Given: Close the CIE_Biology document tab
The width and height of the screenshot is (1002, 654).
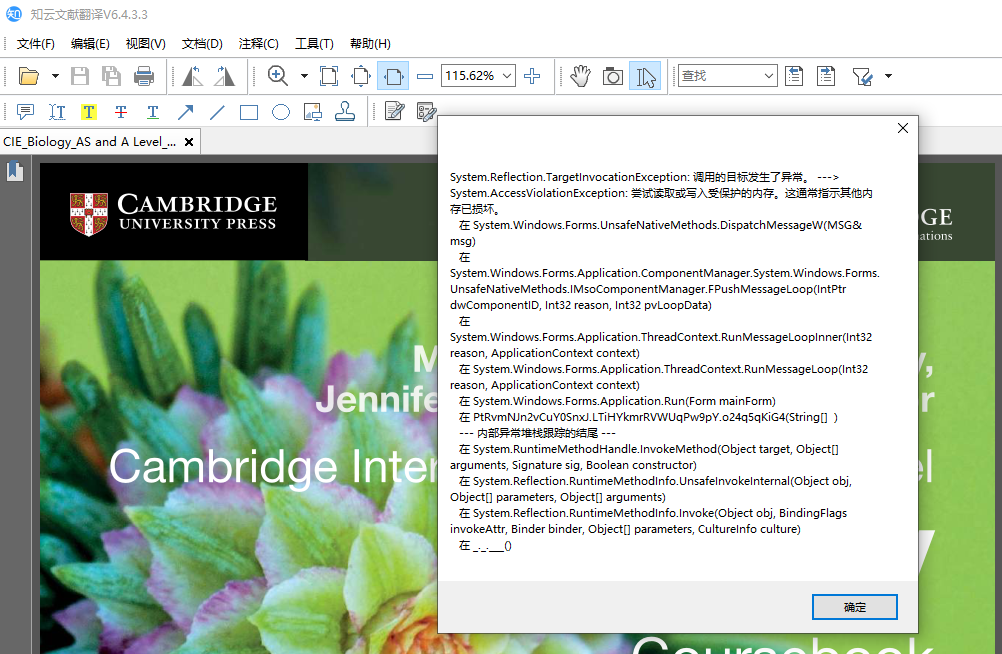Looking at the screenshot, I should (189, 142).
